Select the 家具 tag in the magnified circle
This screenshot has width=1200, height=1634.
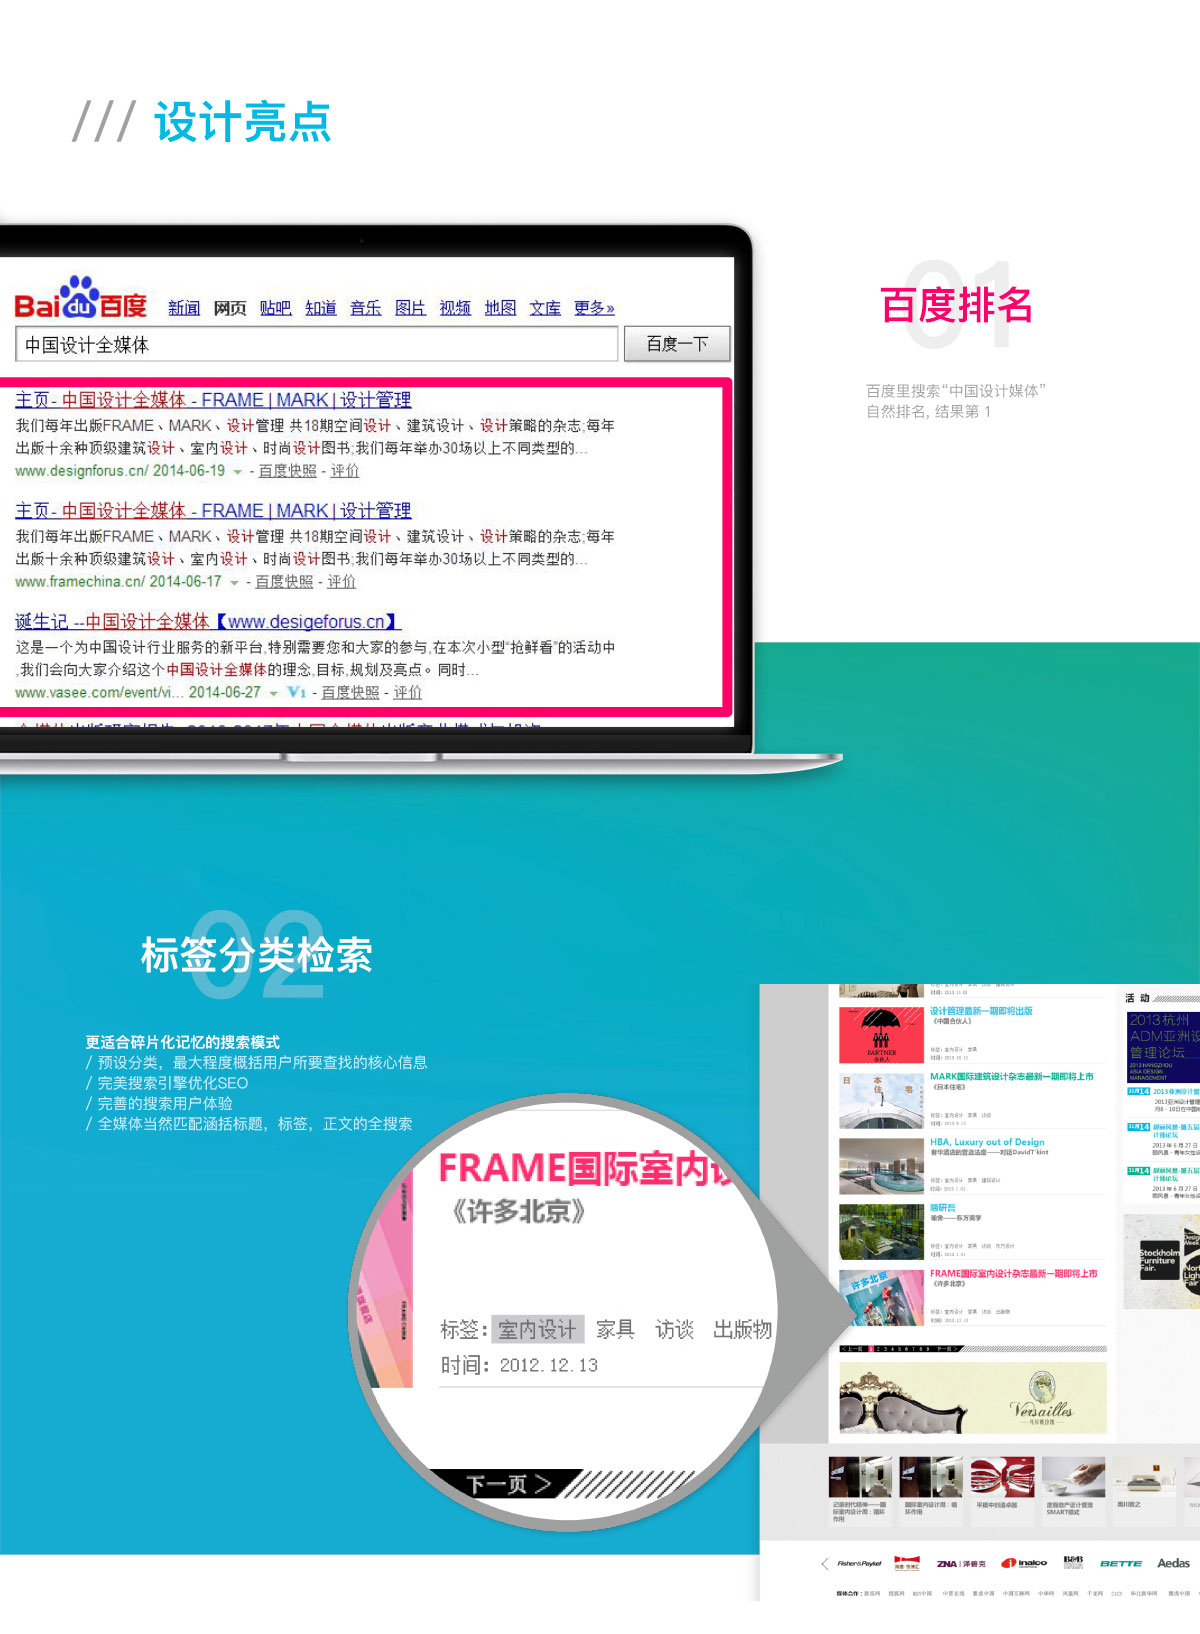615,1330
